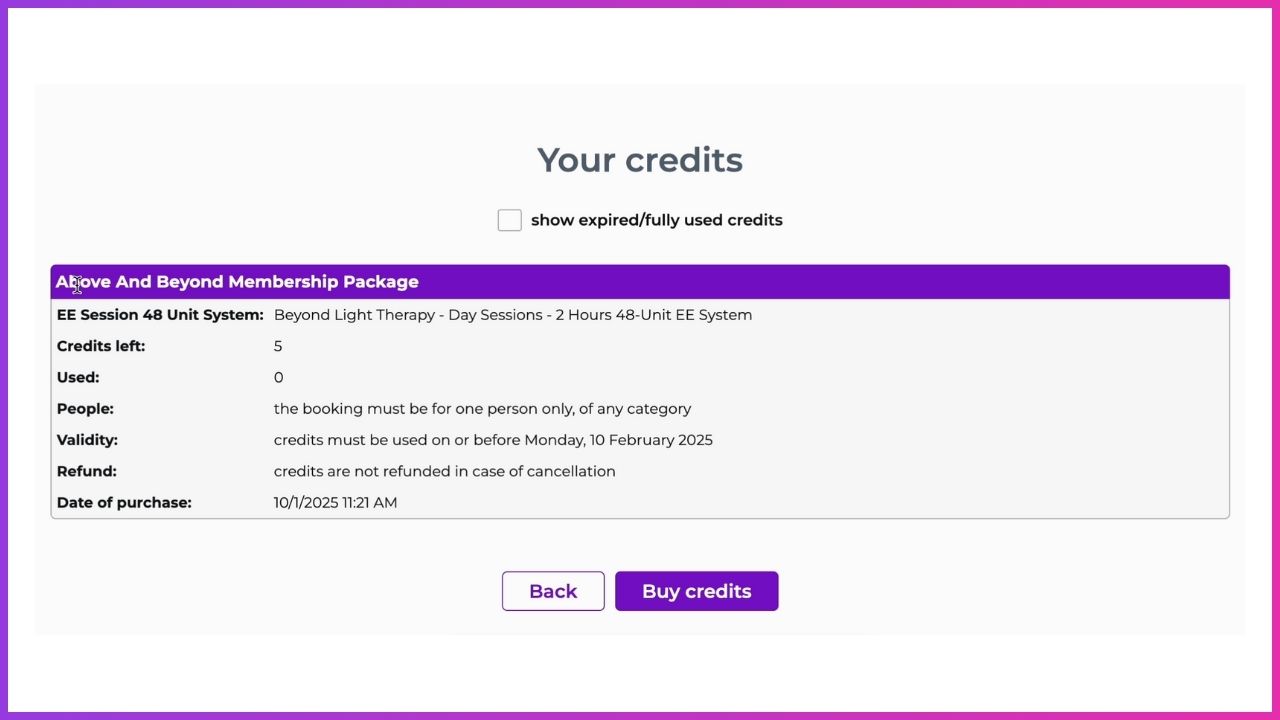Click the 10 February 2025 validity text
Image resolution: width=1280 pixels, height=720 pixels.
(493, 440)
